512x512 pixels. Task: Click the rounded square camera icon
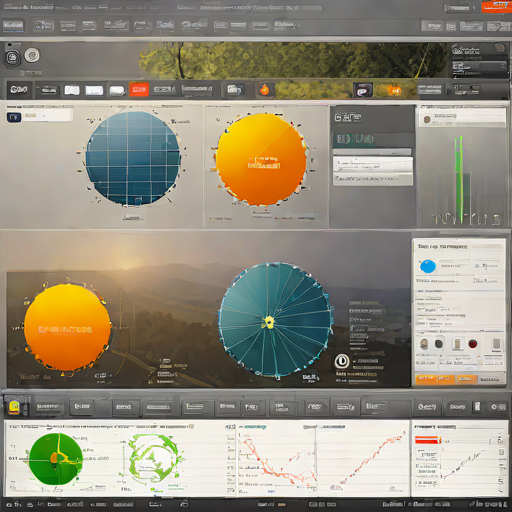click(x=13, y=58)
